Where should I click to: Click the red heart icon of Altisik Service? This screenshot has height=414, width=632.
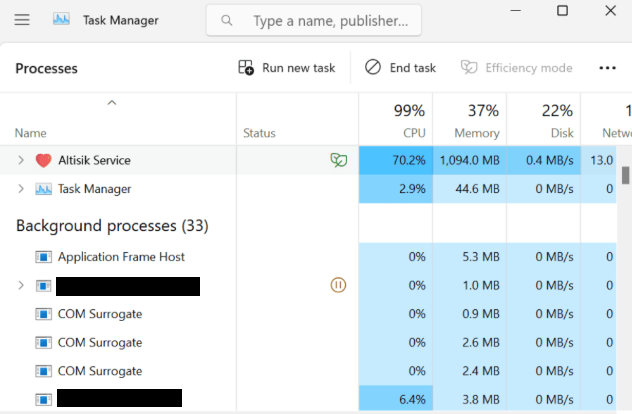43,160
